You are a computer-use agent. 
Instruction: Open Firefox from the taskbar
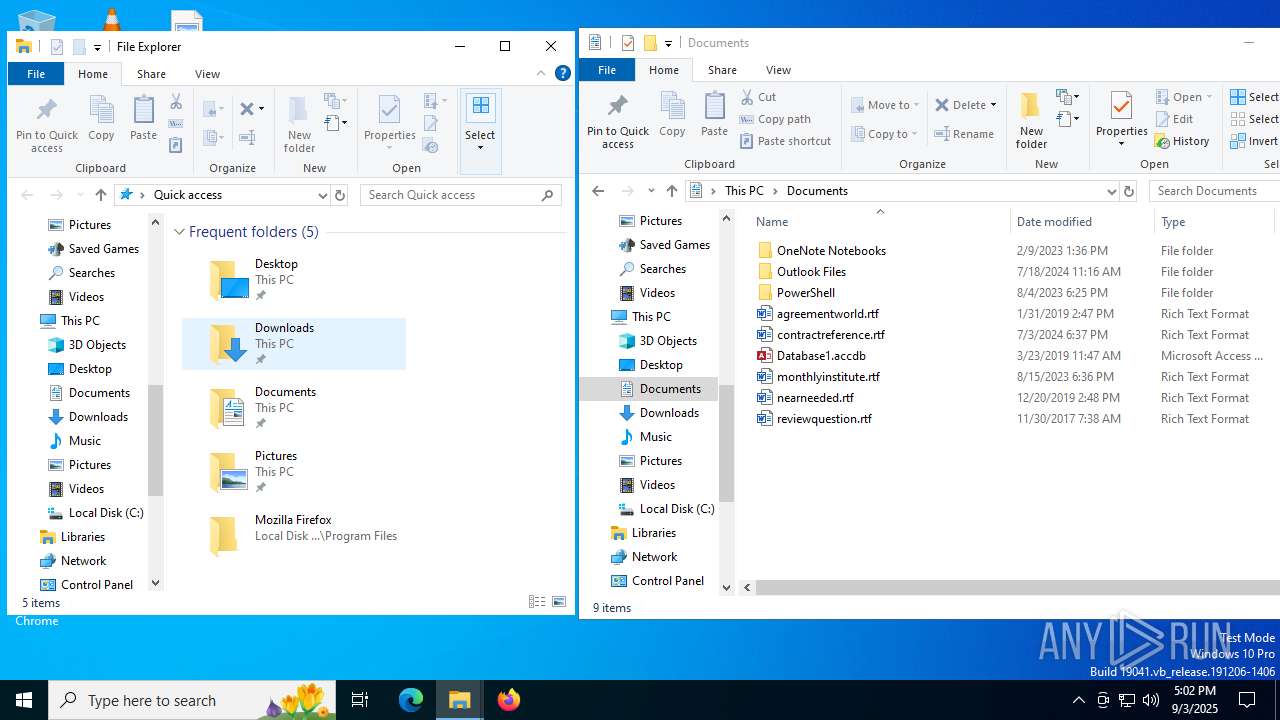[509, 700]
